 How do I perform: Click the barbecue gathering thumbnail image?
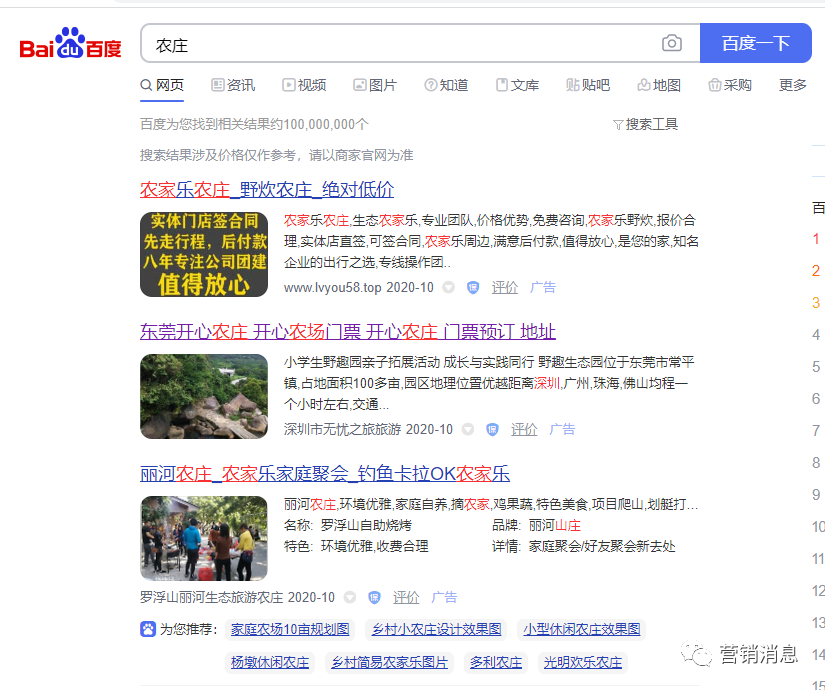(x=204, y=538)
